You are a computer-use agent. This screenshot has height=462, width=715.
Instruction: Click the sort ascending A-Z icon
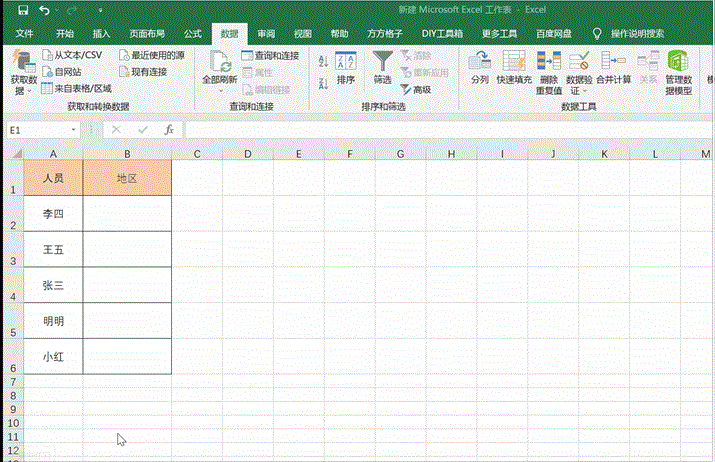point(323,61)
